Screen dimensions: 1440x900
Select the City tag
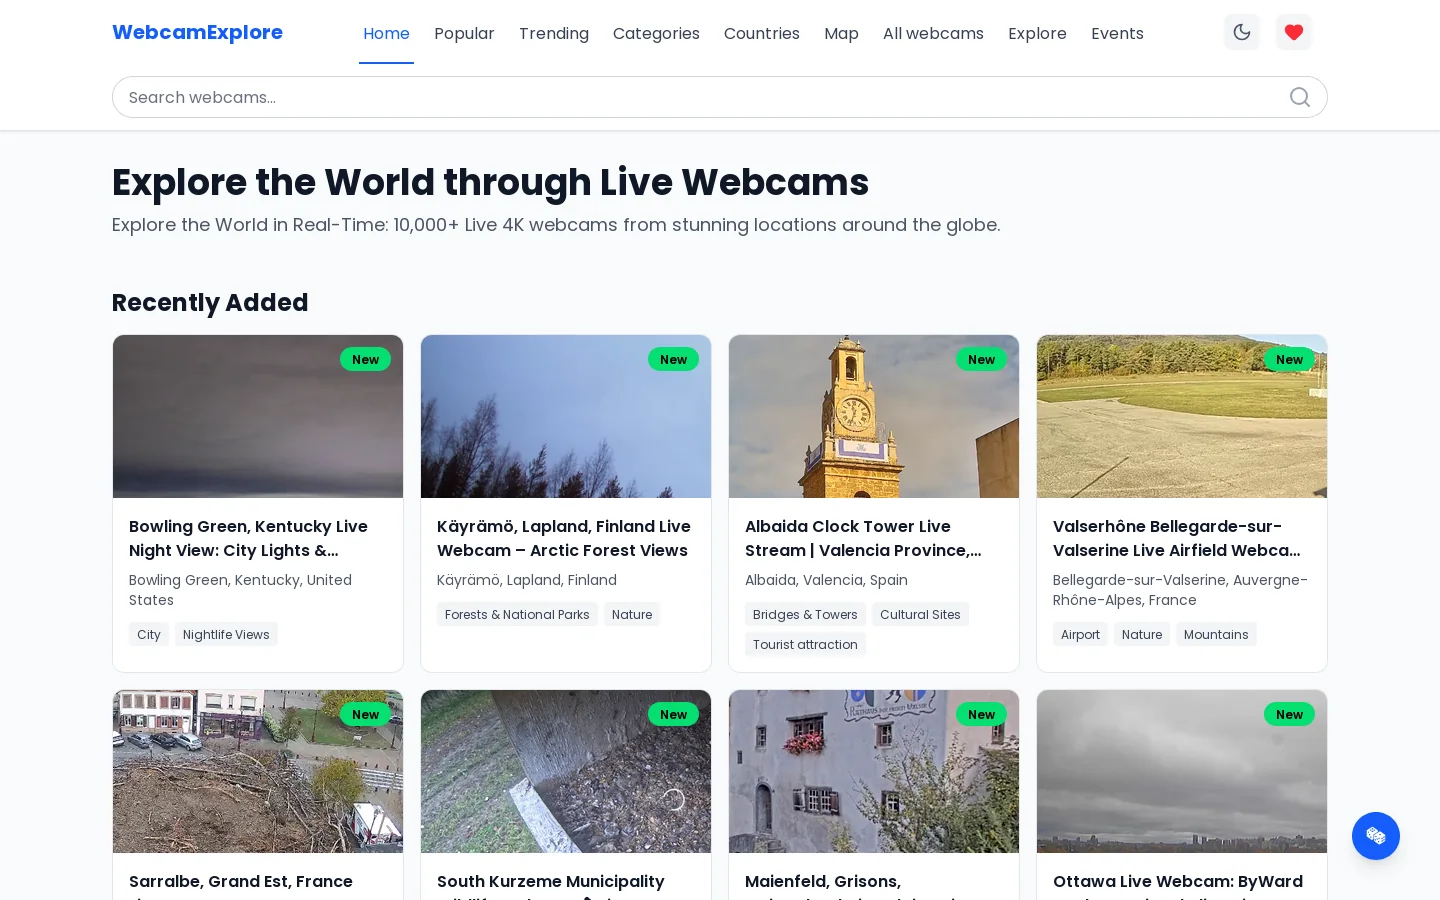(149, 634)
